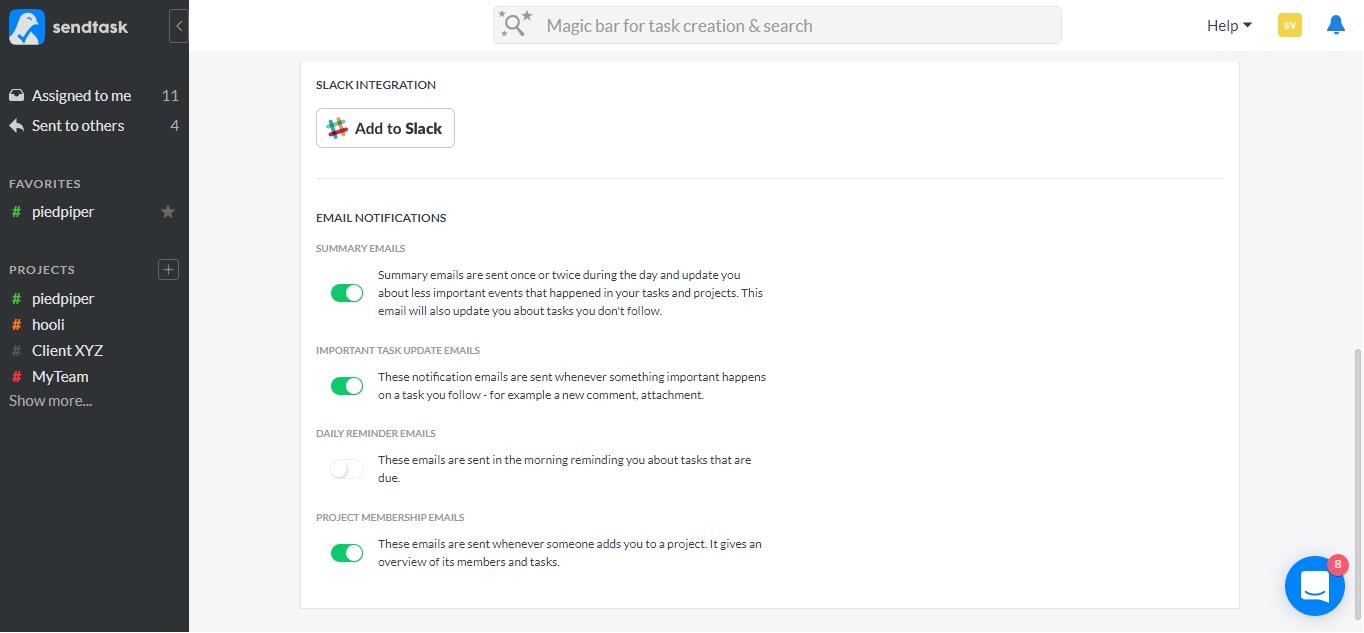Turn off Summary Emails toggle
Viewport: 1364px width, 633px height.
347,293
